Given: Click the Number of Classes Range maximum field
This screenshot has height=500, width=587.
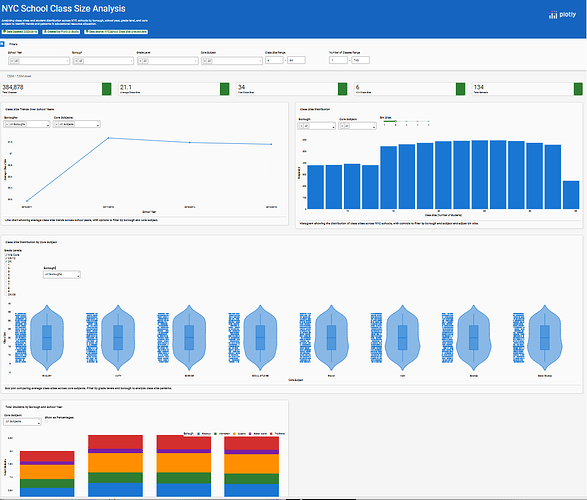Looking at the screenshot, I should pyautogui.click(x=361, y=60).
